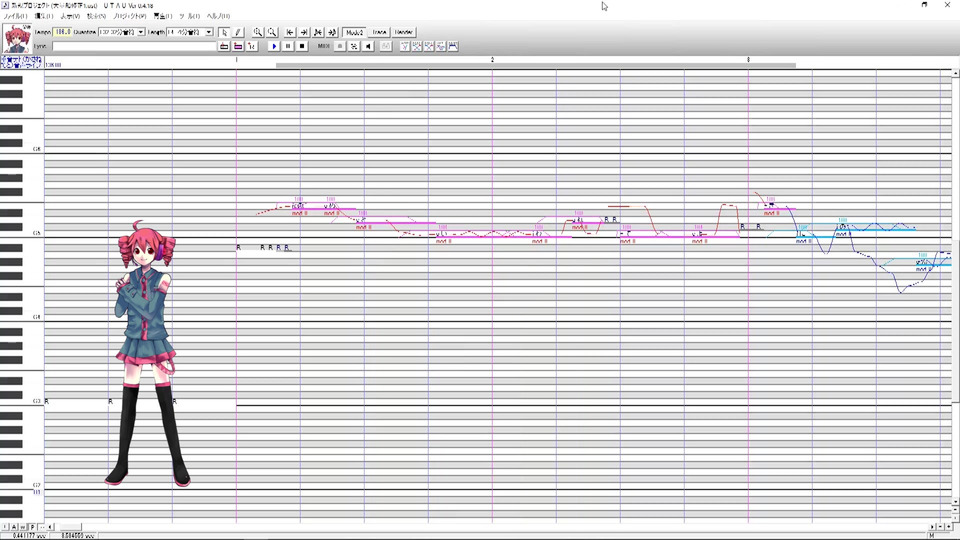
Task: Open the Quantize dropdown
Action: [141, 32]
